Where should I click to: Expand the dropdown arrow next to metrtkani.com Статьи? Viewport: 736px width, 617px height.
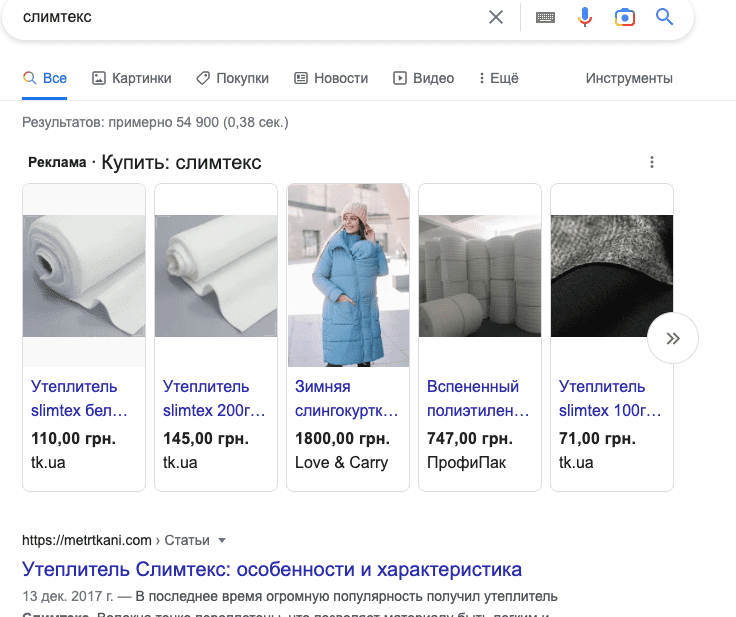222,540
